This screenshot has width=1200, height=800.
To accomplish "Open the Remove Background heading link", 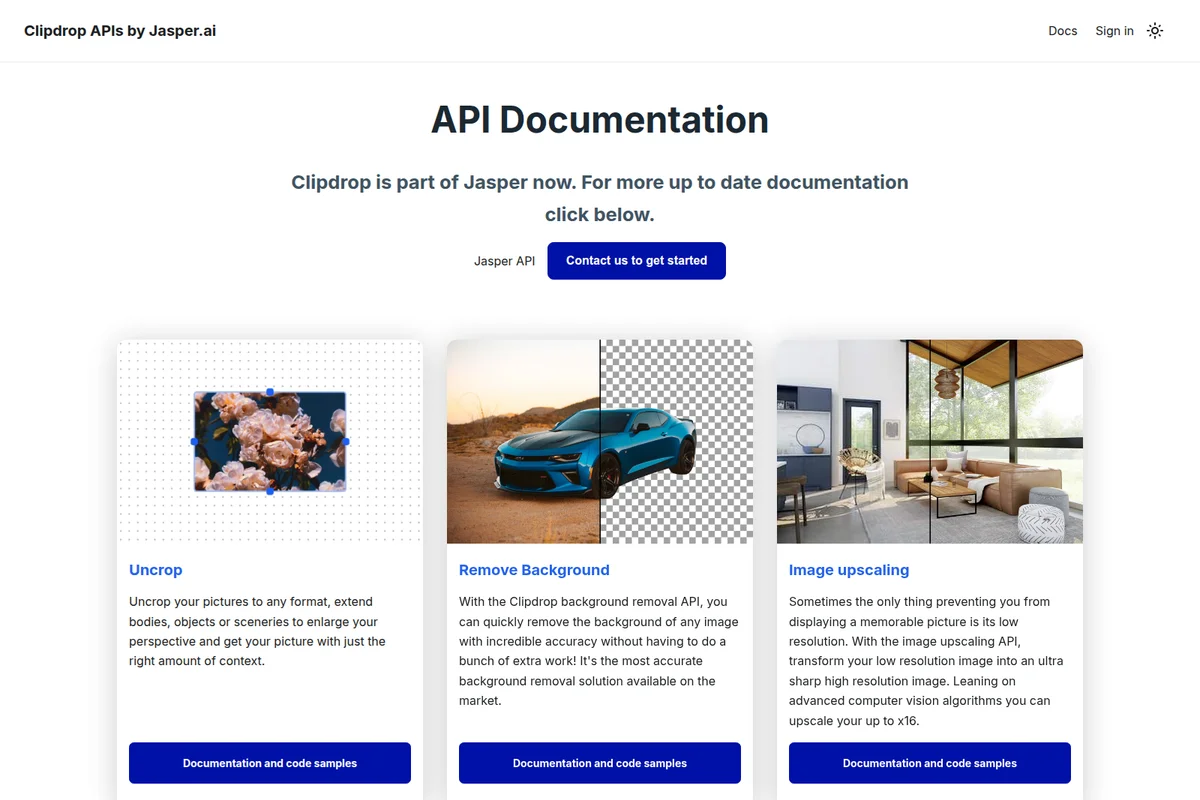I will coord(534,570).
